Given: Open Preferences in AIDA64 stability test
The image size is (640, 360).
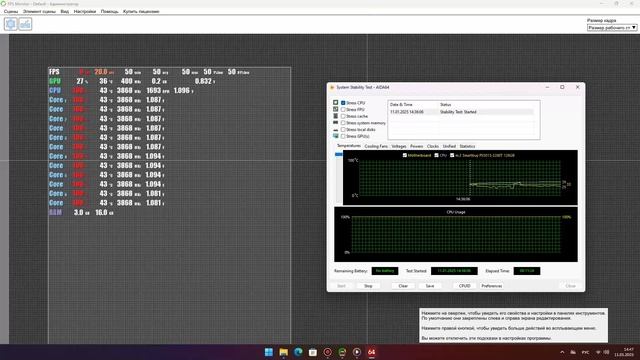Looking at the screenshot, I should click(491, 286).
